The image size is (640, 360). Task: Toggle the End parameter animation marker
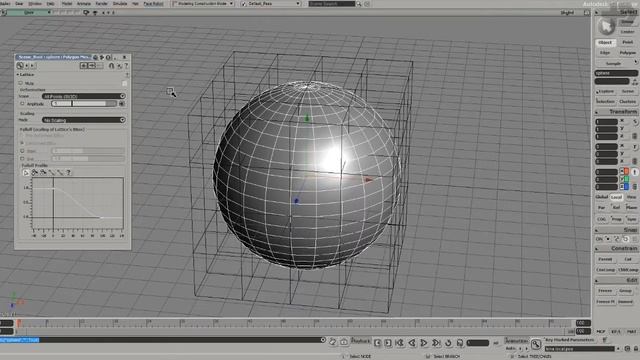22,158
